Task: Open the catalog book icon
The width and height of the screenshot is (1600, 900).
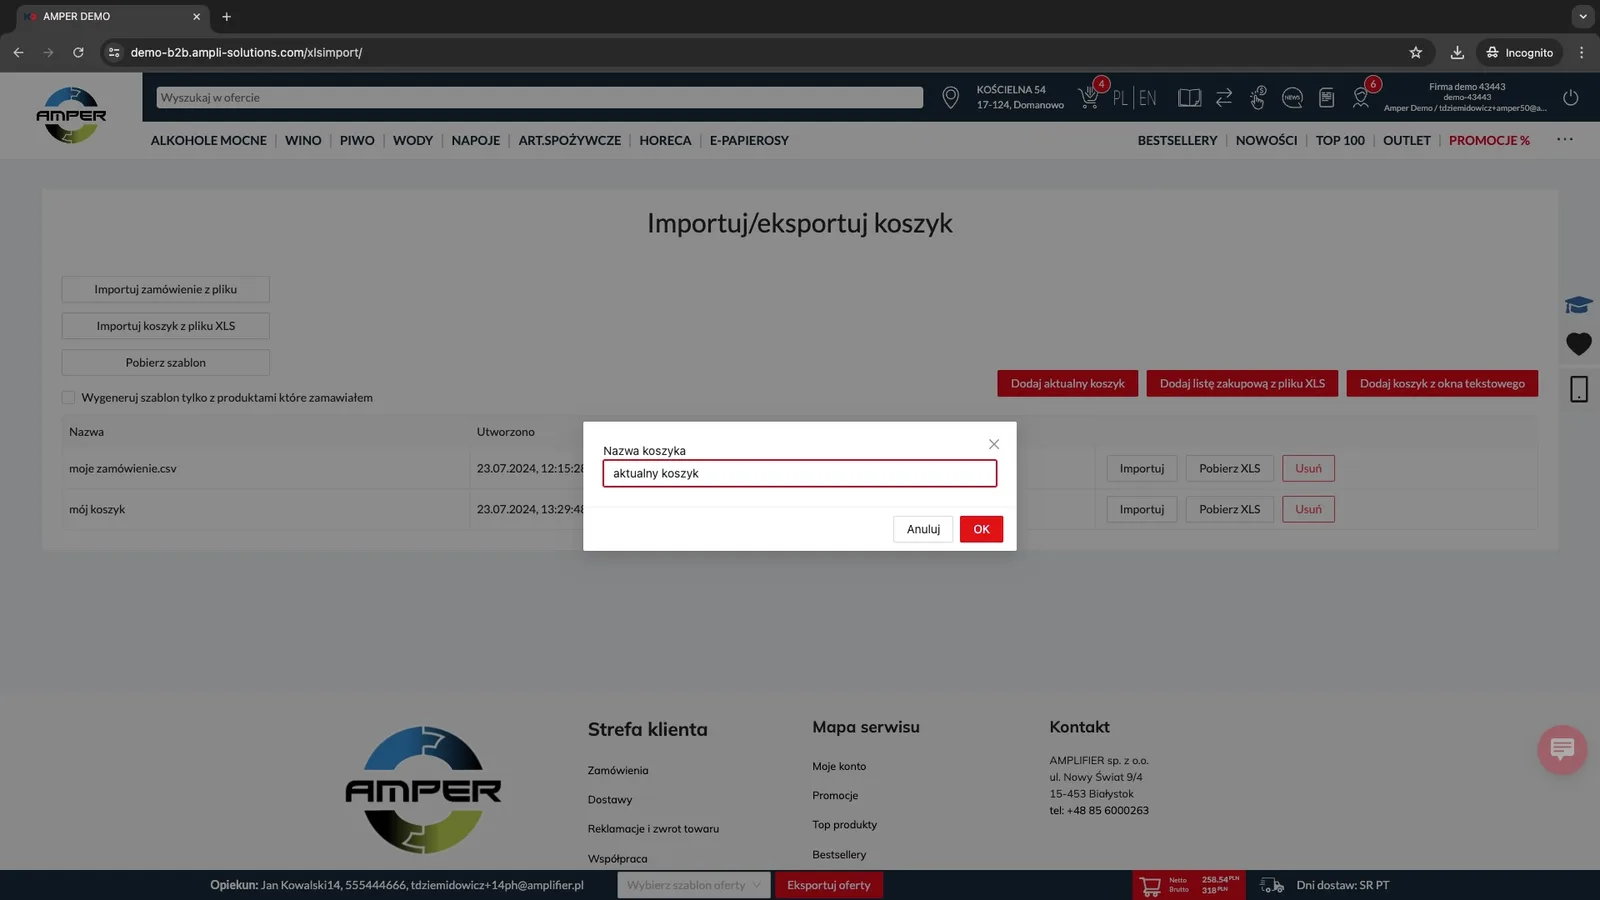Action: pos(1189,98)
